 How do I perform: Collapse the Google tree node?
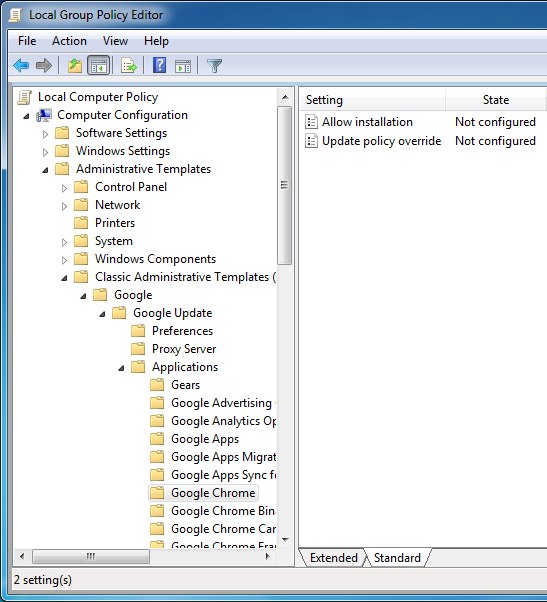tap(83, 296)
